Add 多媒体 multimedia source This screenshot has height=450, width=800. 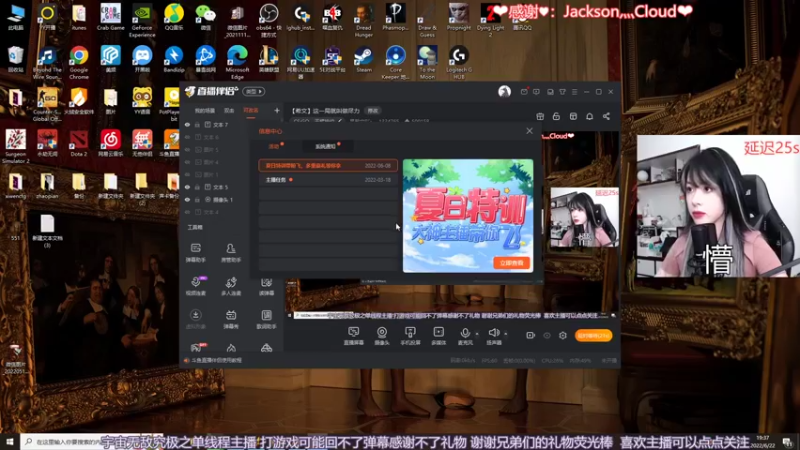439,336
